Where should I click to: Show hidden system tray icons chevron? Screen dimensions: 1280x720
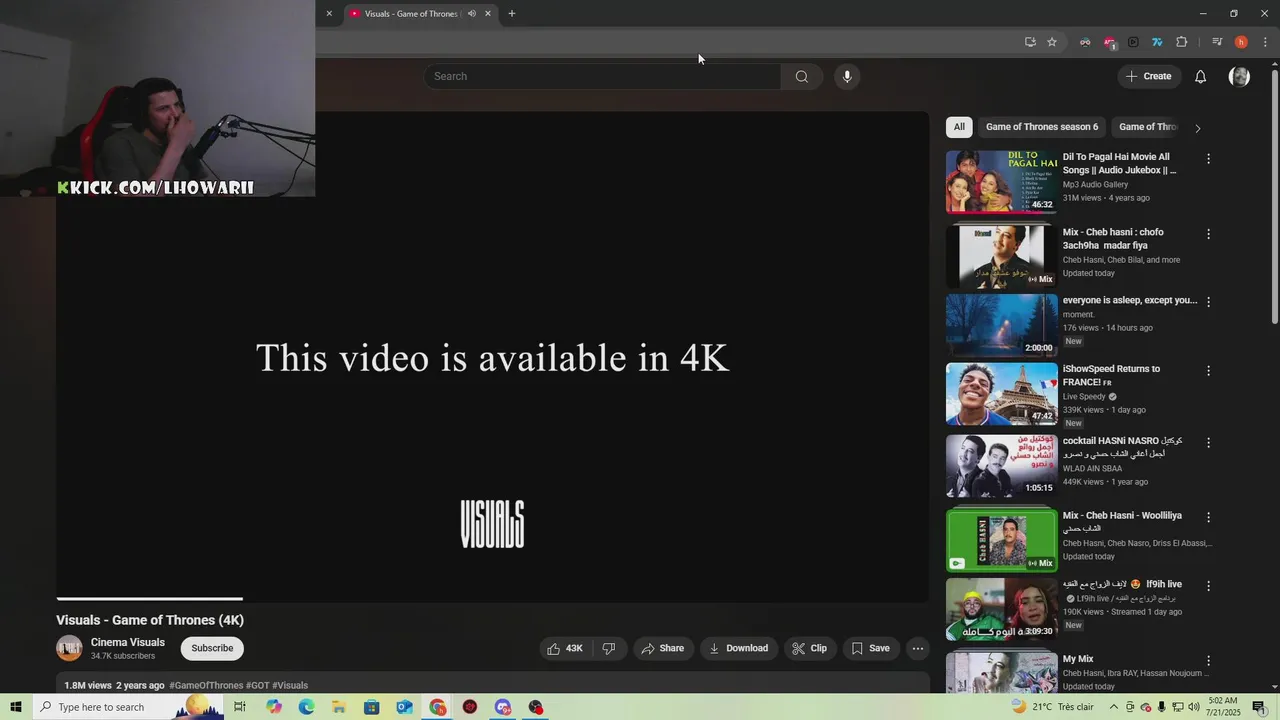pyautogui.click(x=1113, y=707)
